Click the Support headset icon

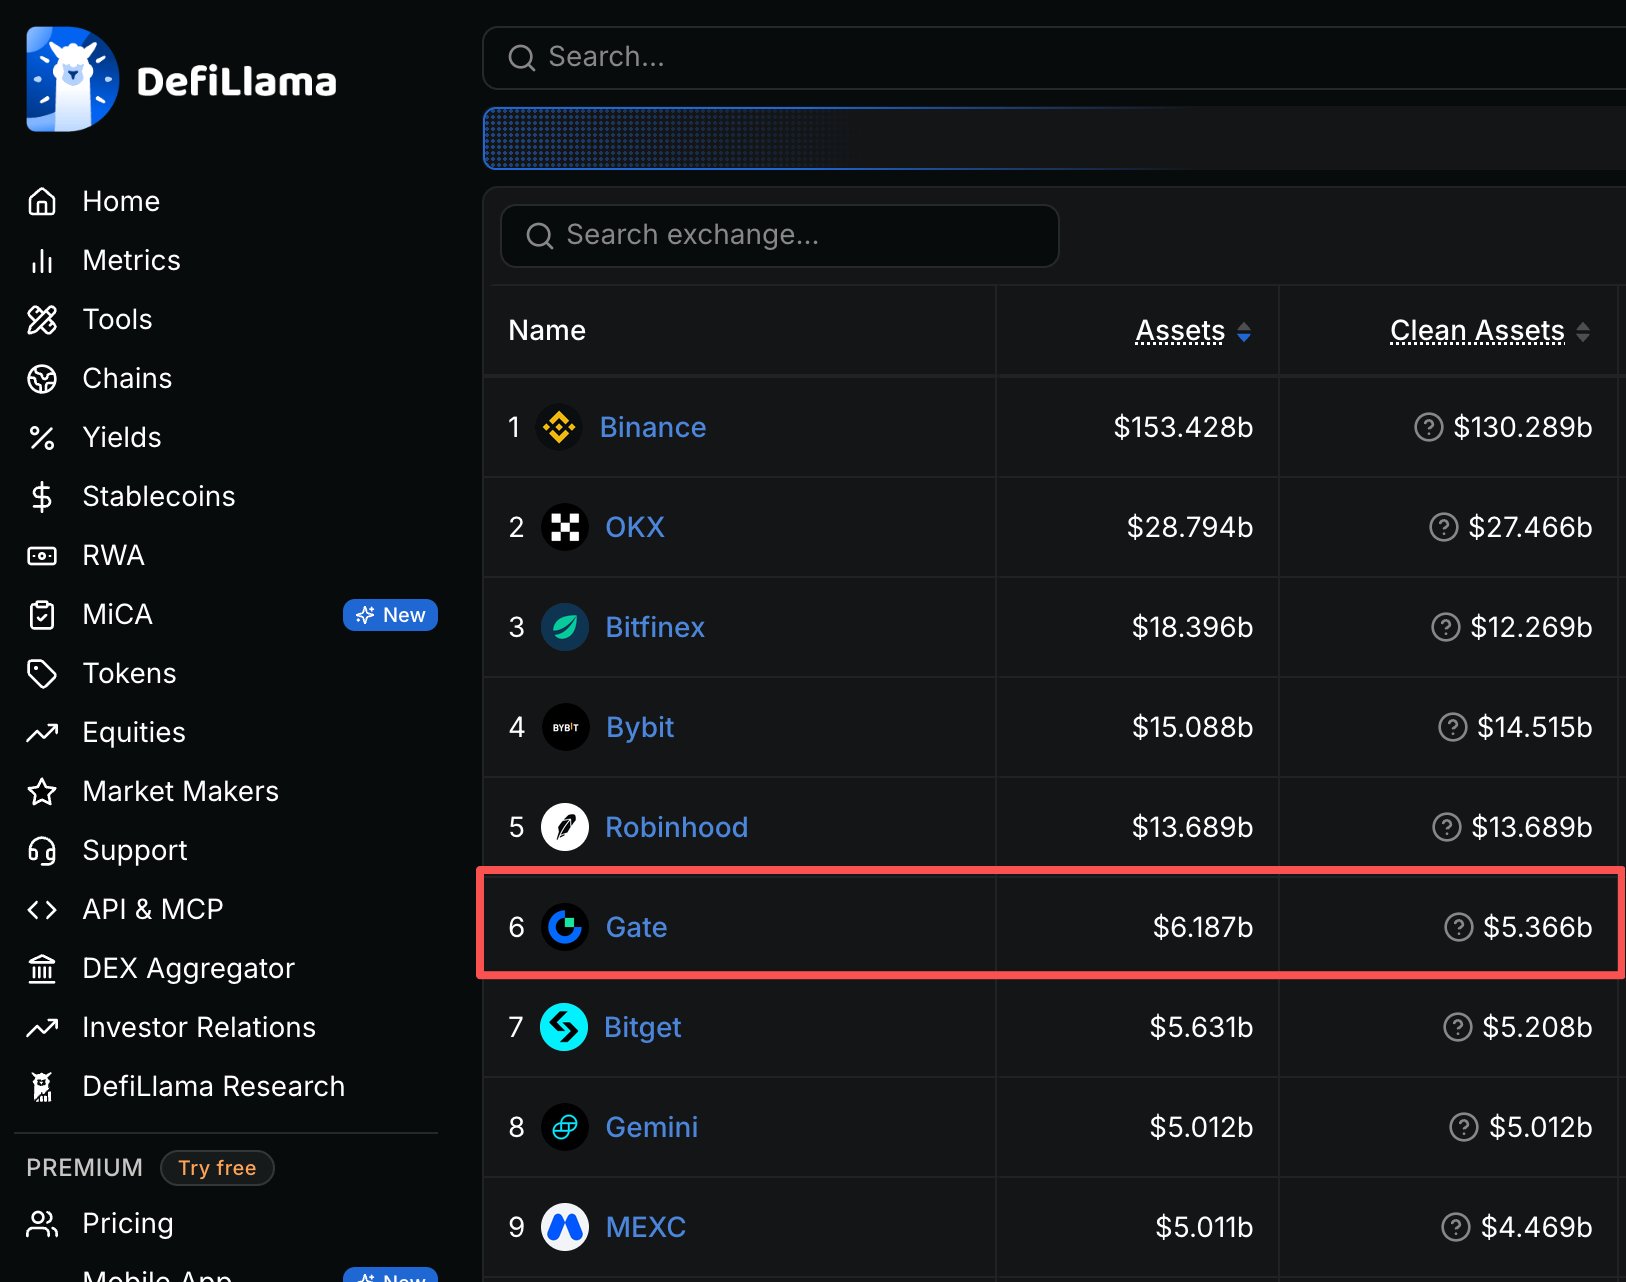click(x=42, y=850)
